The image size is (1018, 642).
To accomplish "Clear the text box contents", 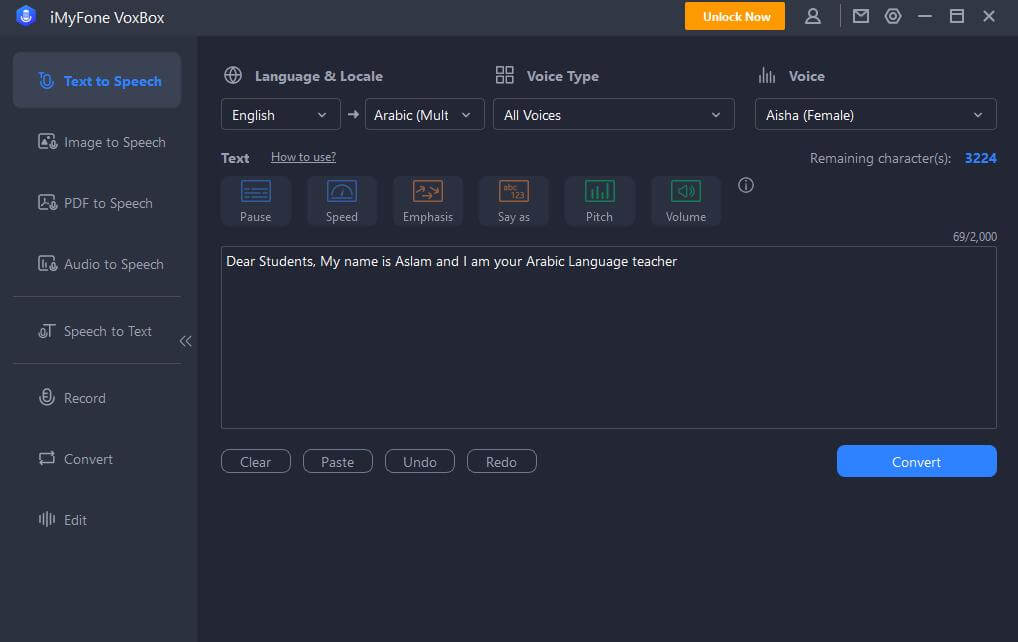I will click(256, 462).
